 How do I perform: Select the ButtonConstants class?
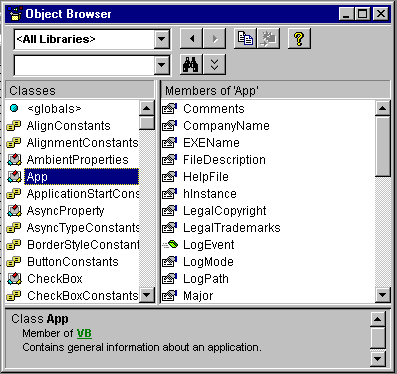(73, 262)
